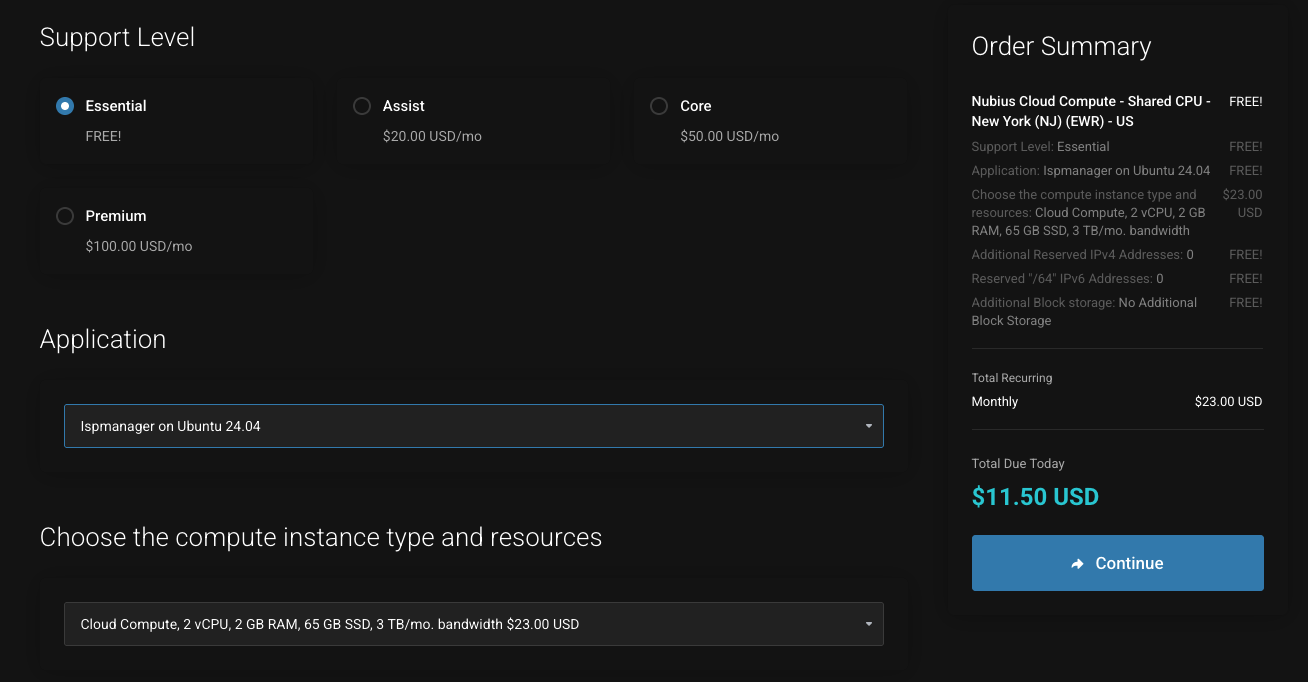Click the arrow icon inside Continue button
Image resolution: width=1308 pixels, height=682 pixels.
1077,564
